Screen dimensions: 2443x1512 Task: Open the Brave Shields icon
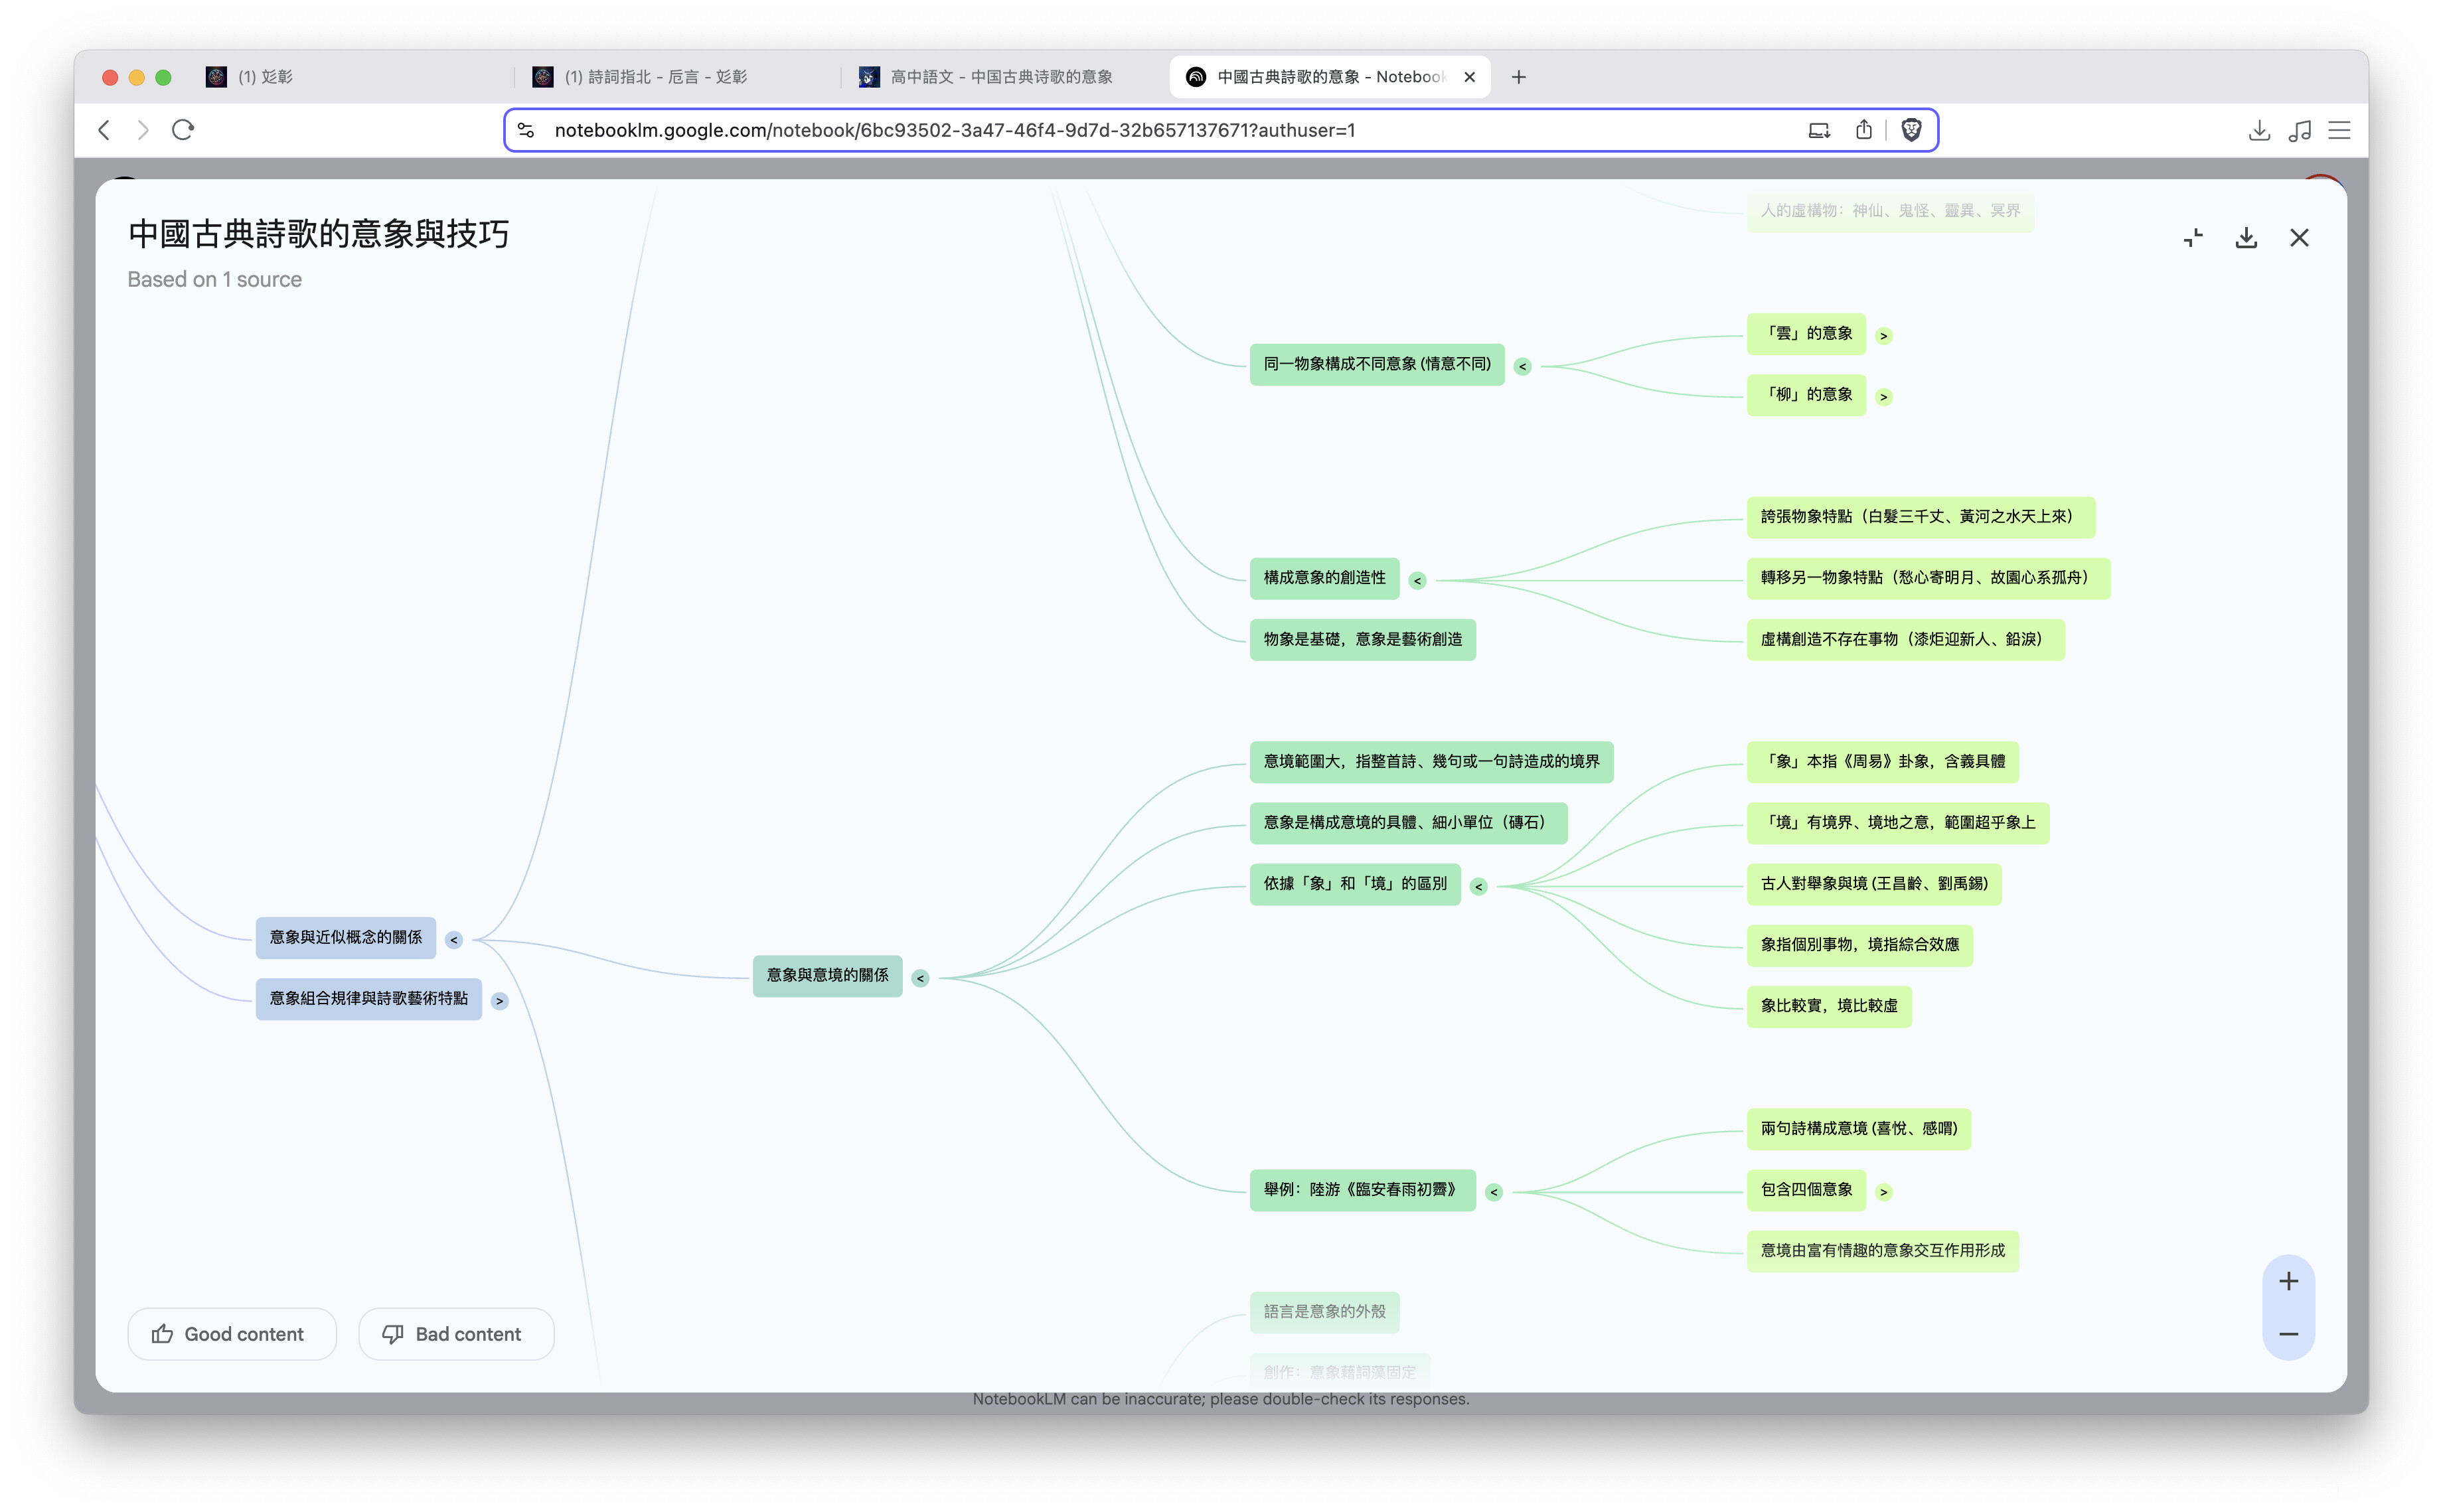[x=1910, y=130]
